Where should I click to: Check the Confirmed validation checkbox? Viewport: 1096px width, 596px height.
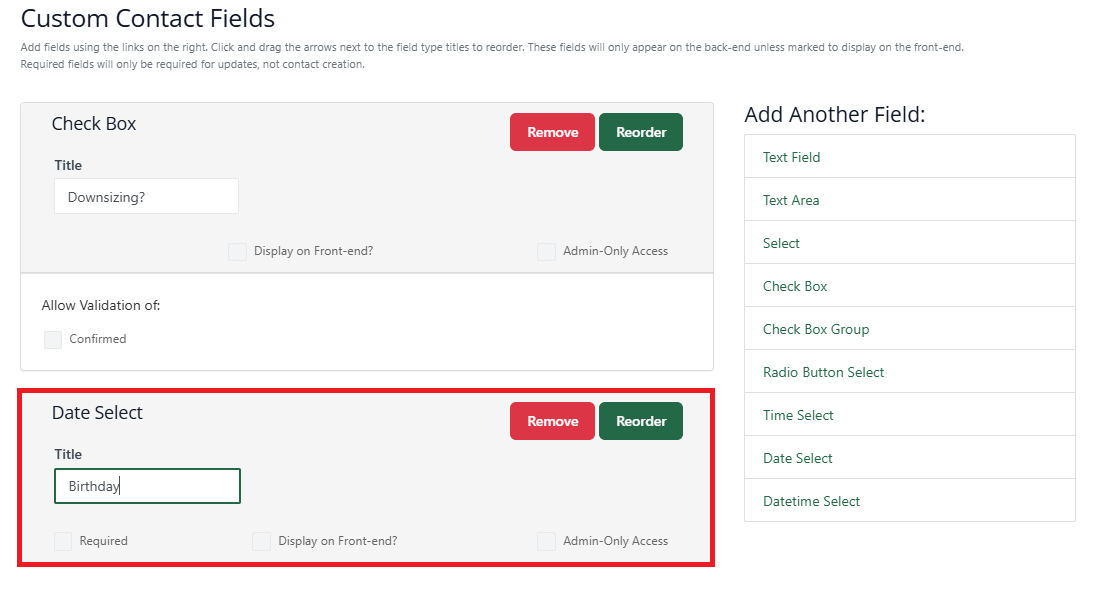pos(53,340)
